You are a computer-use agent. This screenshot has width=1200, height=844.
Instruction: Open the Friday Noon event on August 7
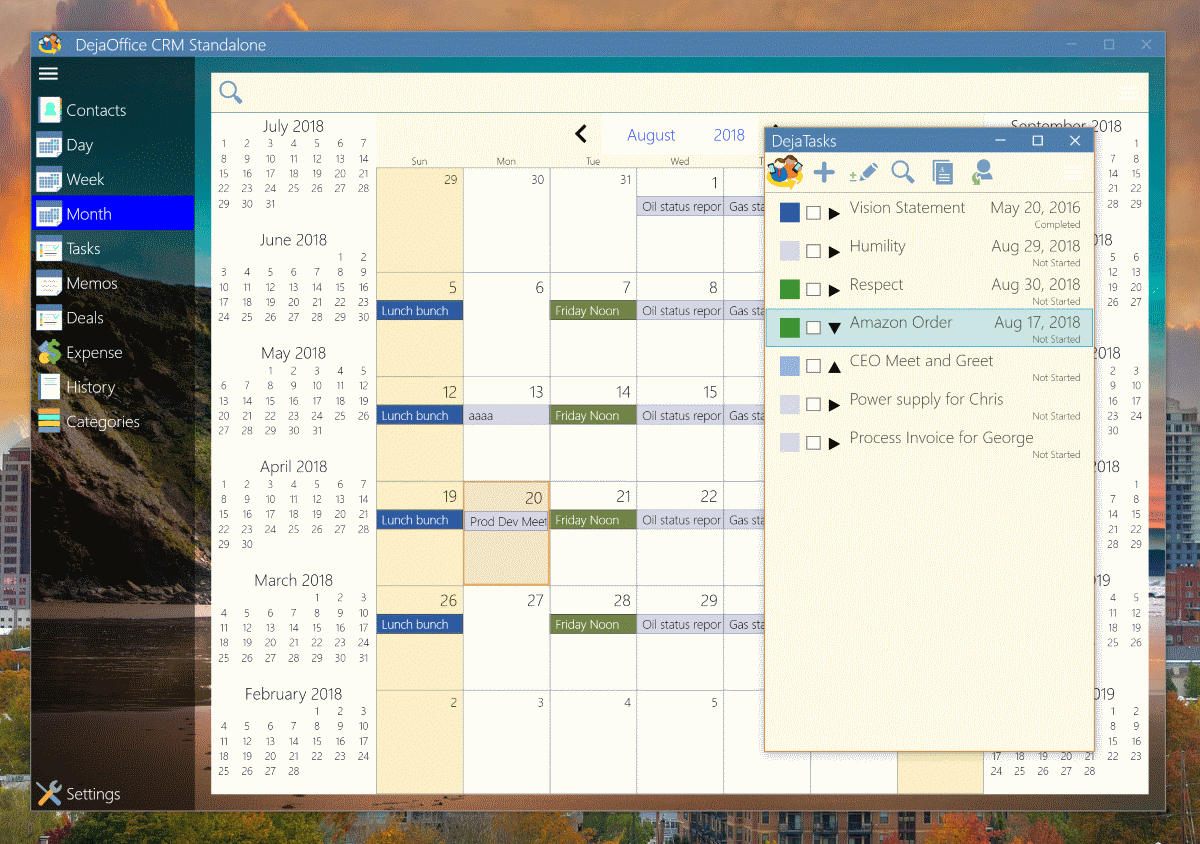[x=593, y=311]
